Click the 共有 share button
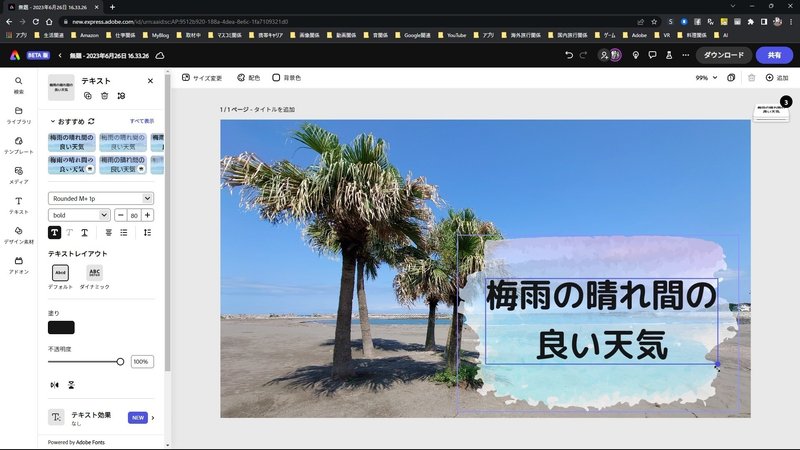800x450 pixels. [774, 55]
